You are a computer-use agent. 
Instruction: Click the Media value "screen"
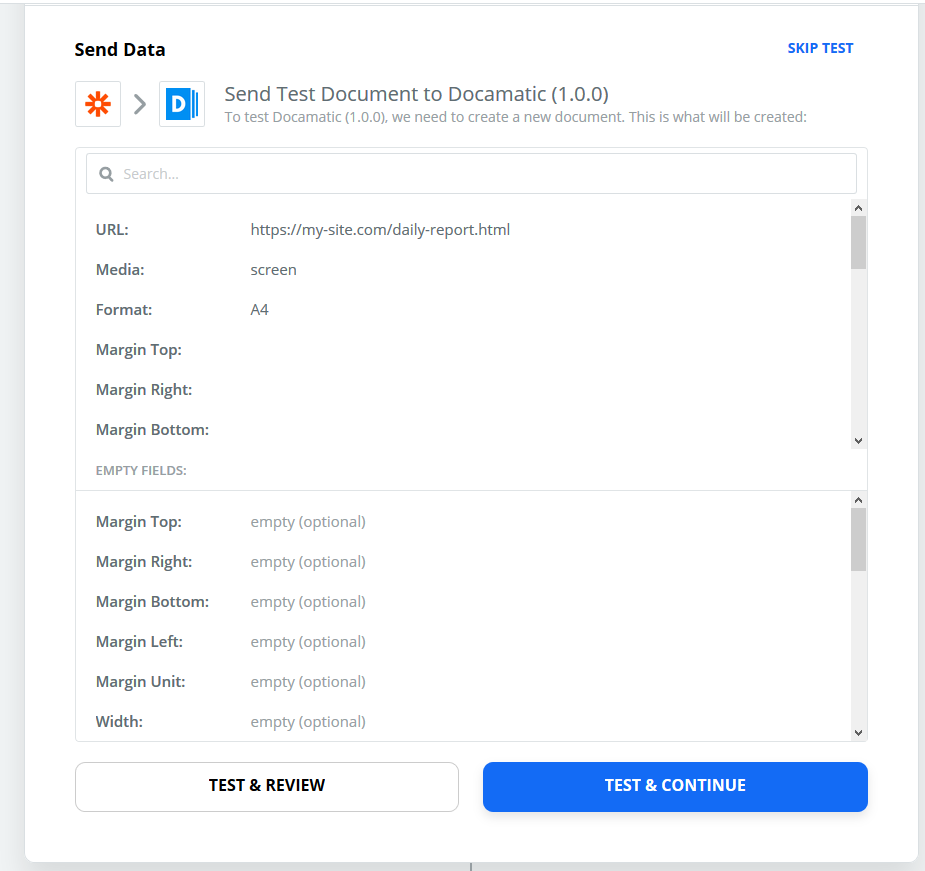pos(273,270)
